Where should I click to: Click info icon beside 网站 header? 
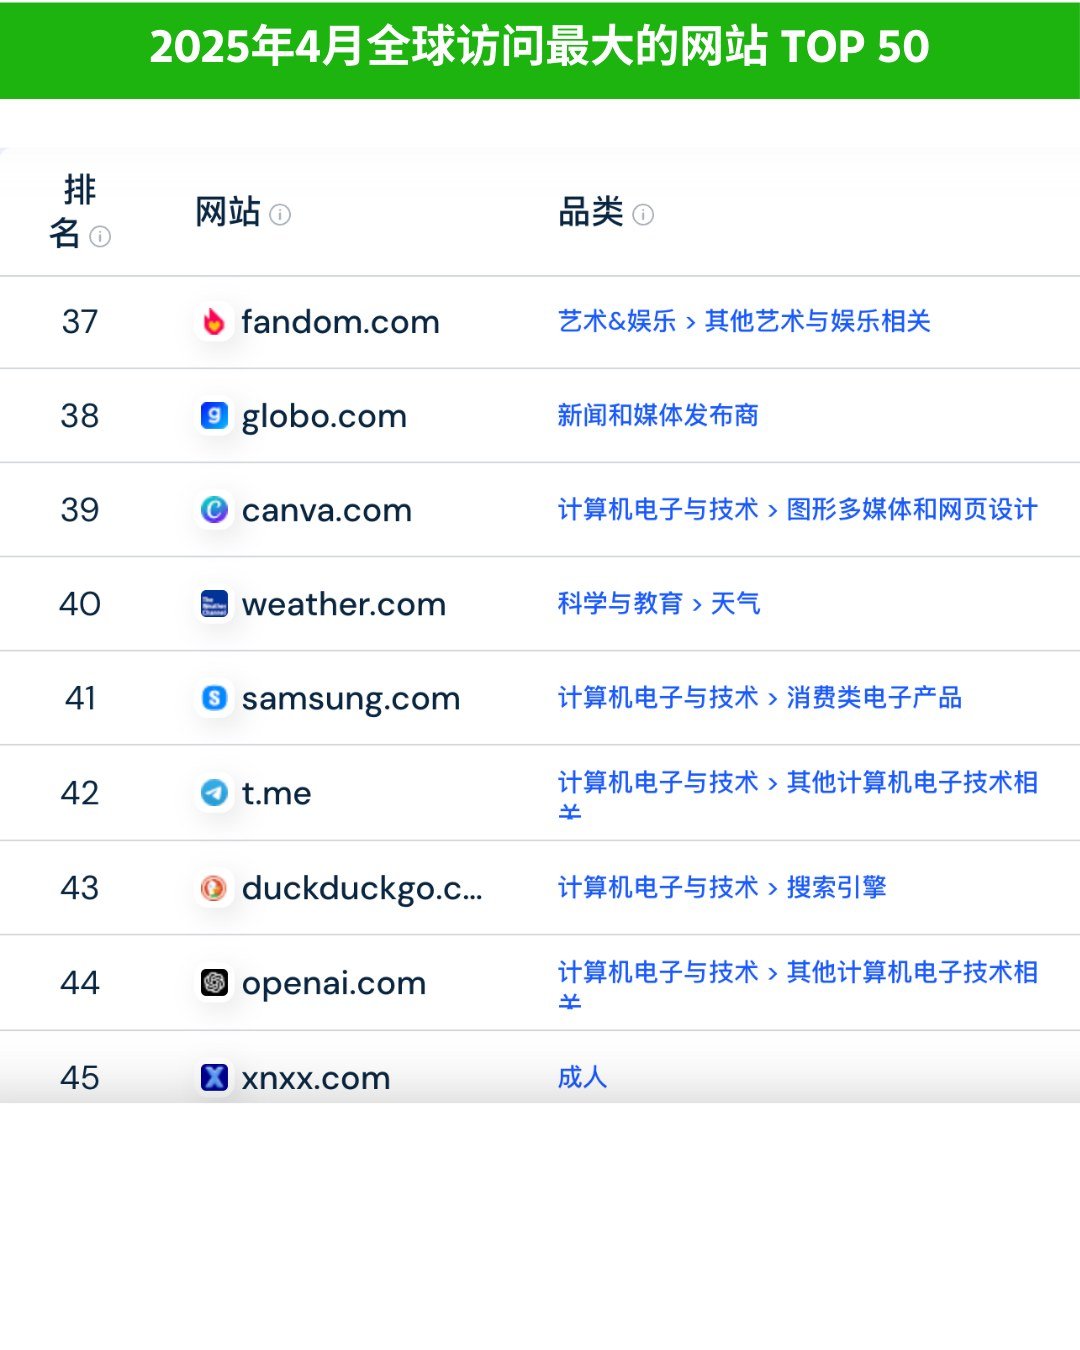(280, 215)
